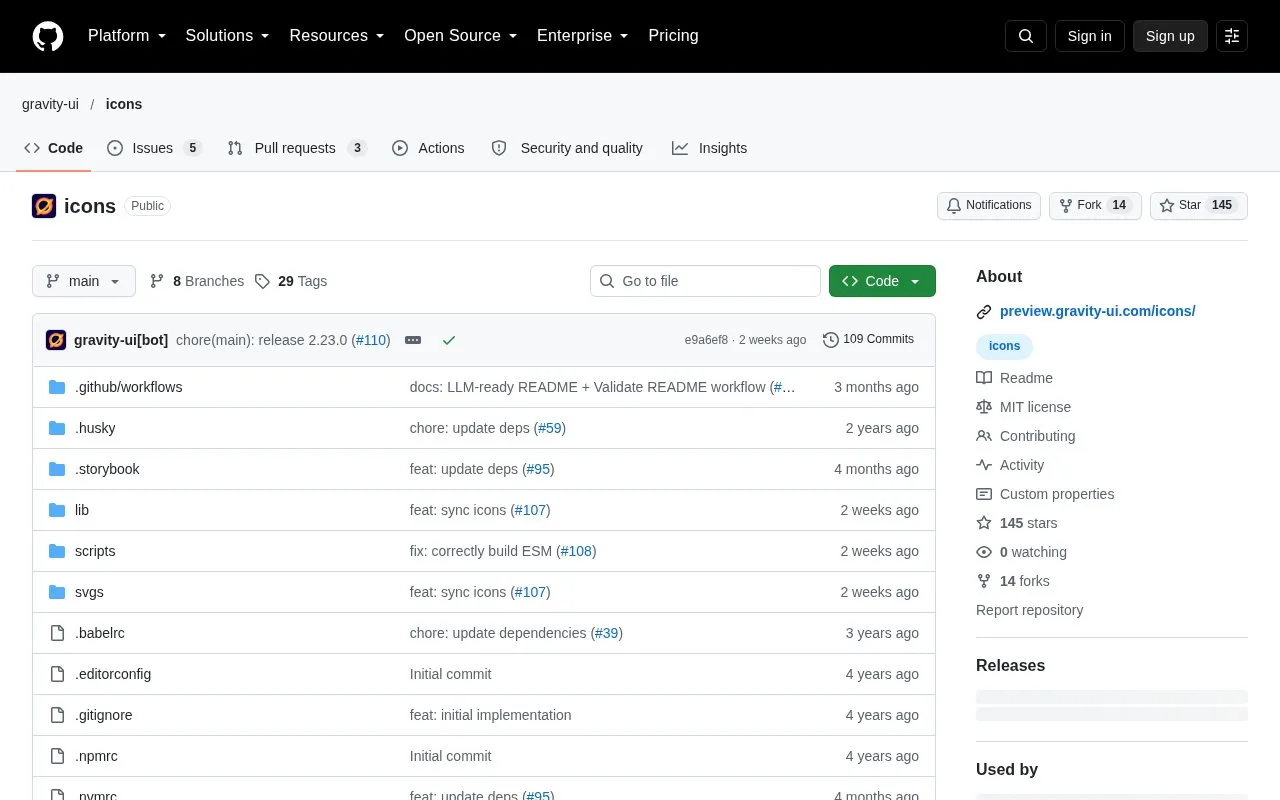
Task: Click the svgs folder icon
Action: click(57, 592)
